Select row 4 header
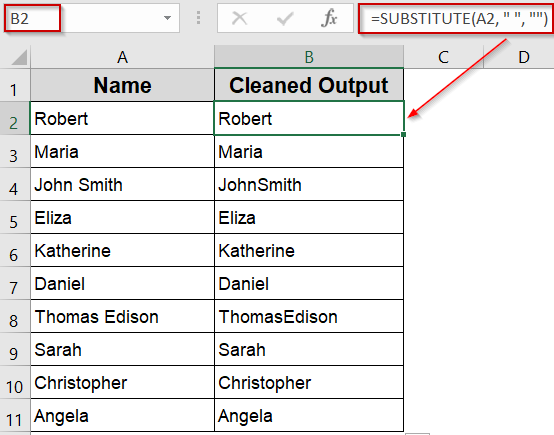The width and height of the screenshot is (554, 435). pos(15,184)
